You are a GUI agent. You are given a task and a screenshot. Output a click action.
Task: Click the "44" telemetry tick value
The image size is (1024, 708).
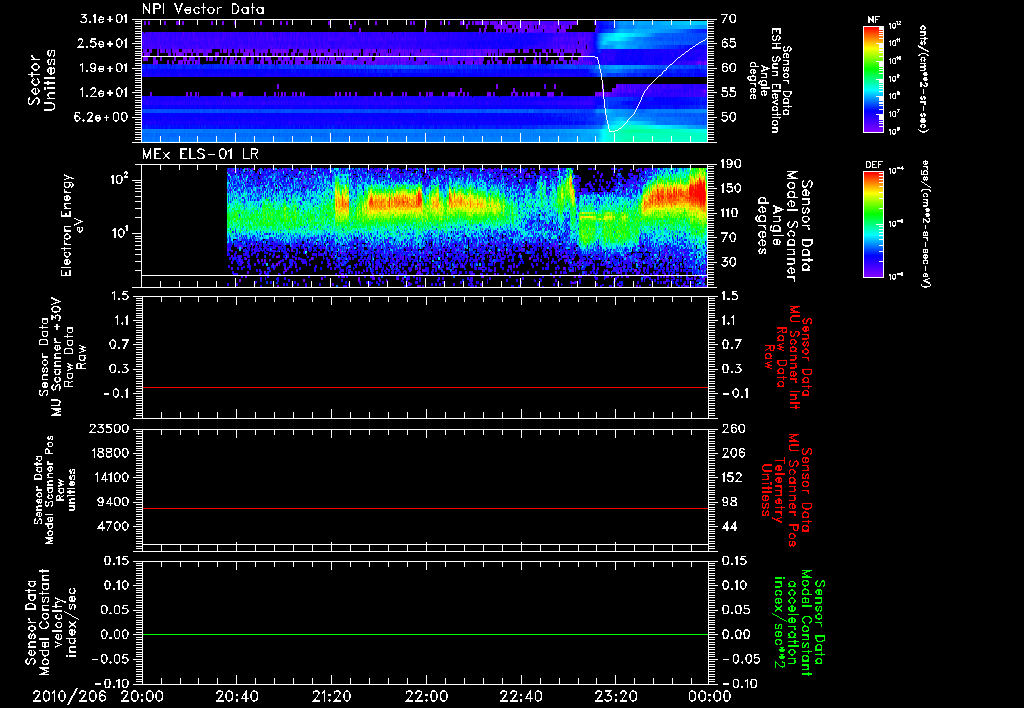pos(729,526)
